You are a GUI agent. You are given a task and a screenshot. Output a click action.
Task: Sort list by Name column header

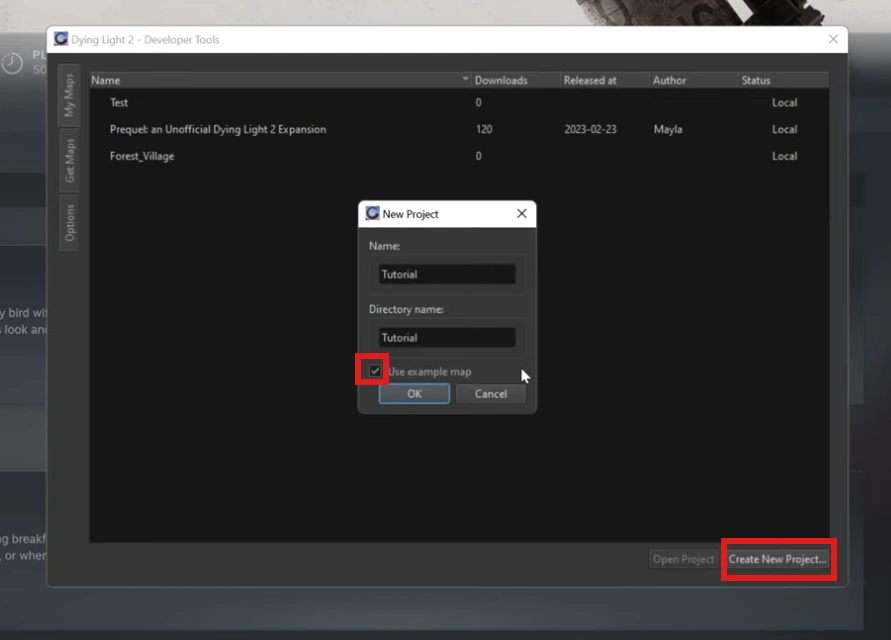(280, 80)
